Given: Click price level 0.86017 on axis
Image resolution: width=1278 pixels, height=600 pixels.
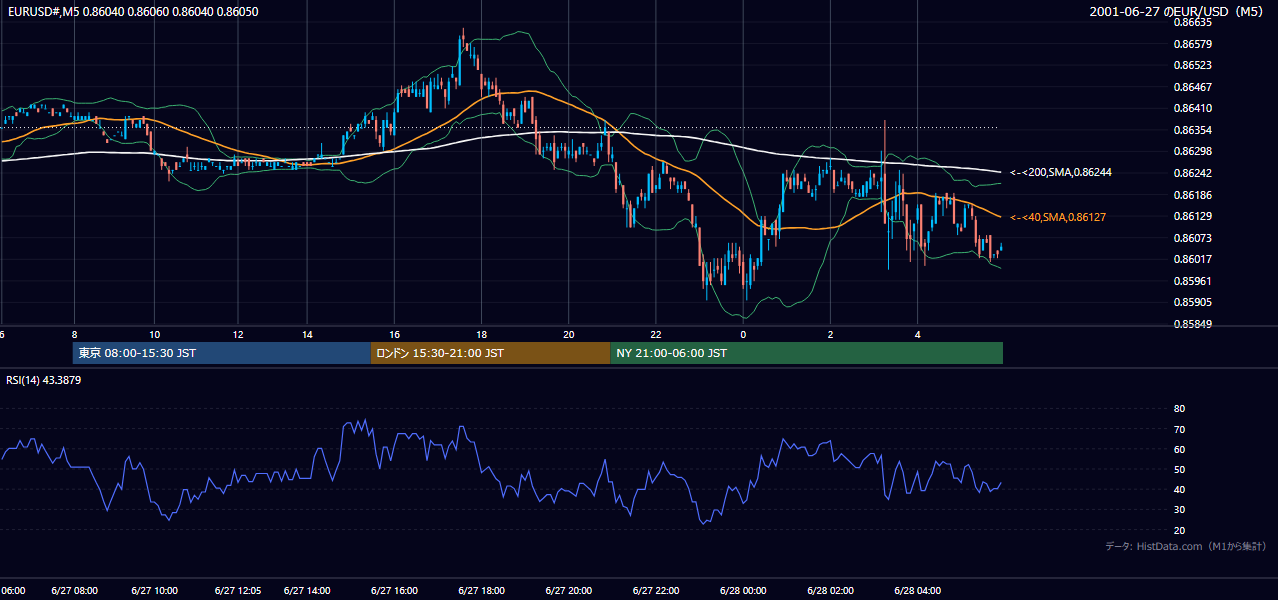Looking at the screenshot, I should [1192, 259].
